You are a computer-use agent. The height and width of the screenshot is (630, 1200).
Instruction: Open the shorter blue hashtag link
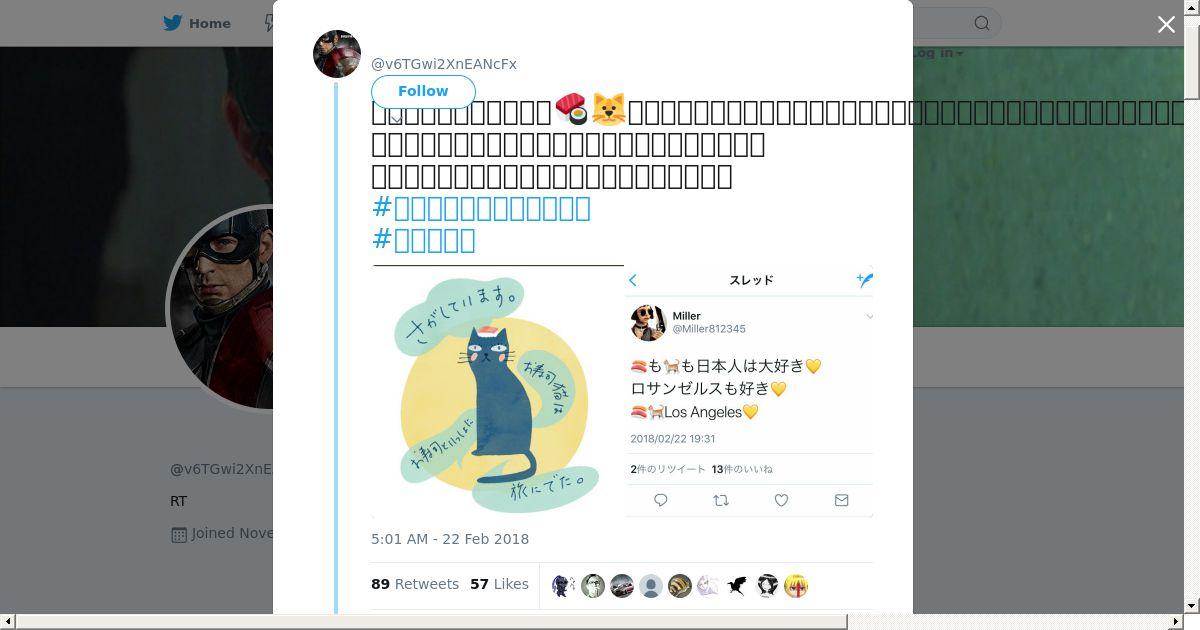click(424, 240)
